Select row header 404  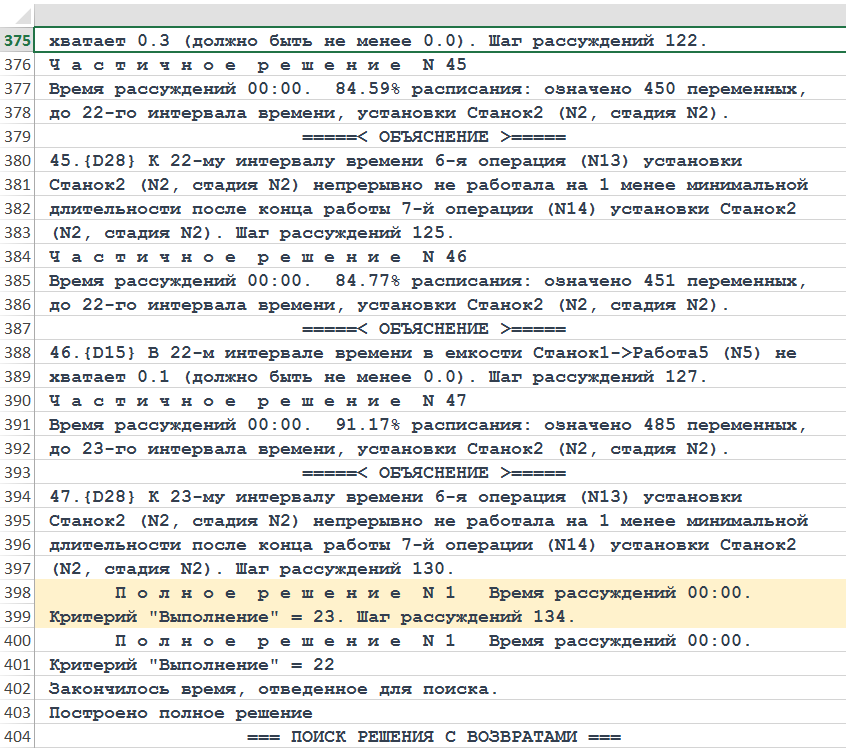click(16, 737)
